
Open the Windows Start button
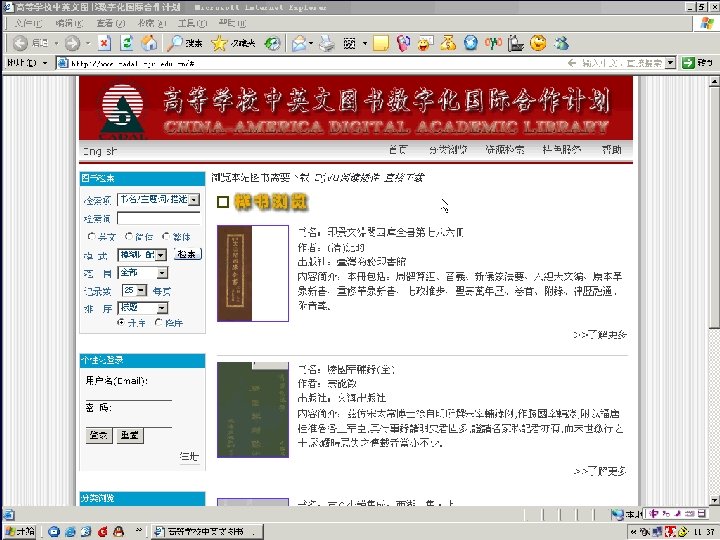(20, 531)
